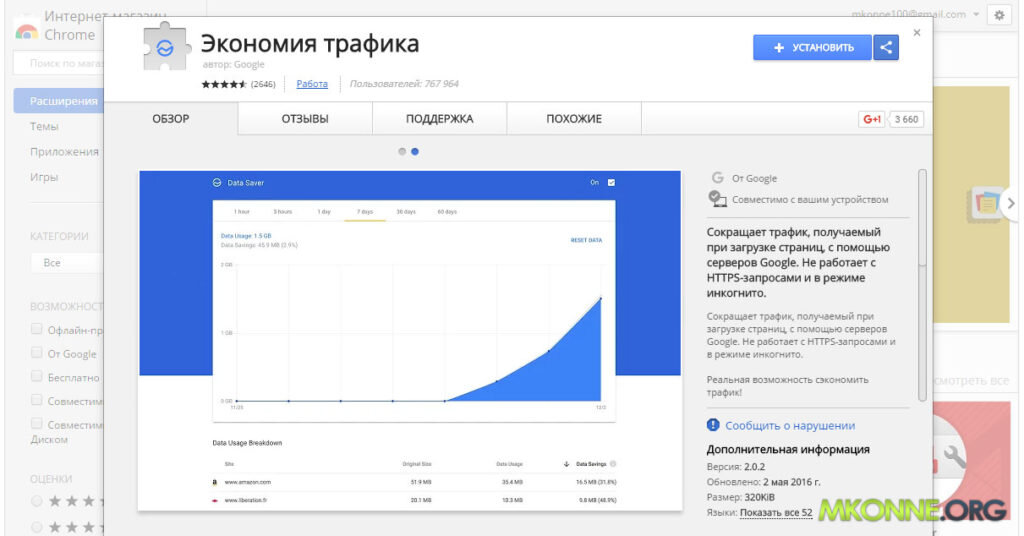Toggle the Совместимо с Диском checkbox
Screen dimensions: 1024x536
click(37, 424)
